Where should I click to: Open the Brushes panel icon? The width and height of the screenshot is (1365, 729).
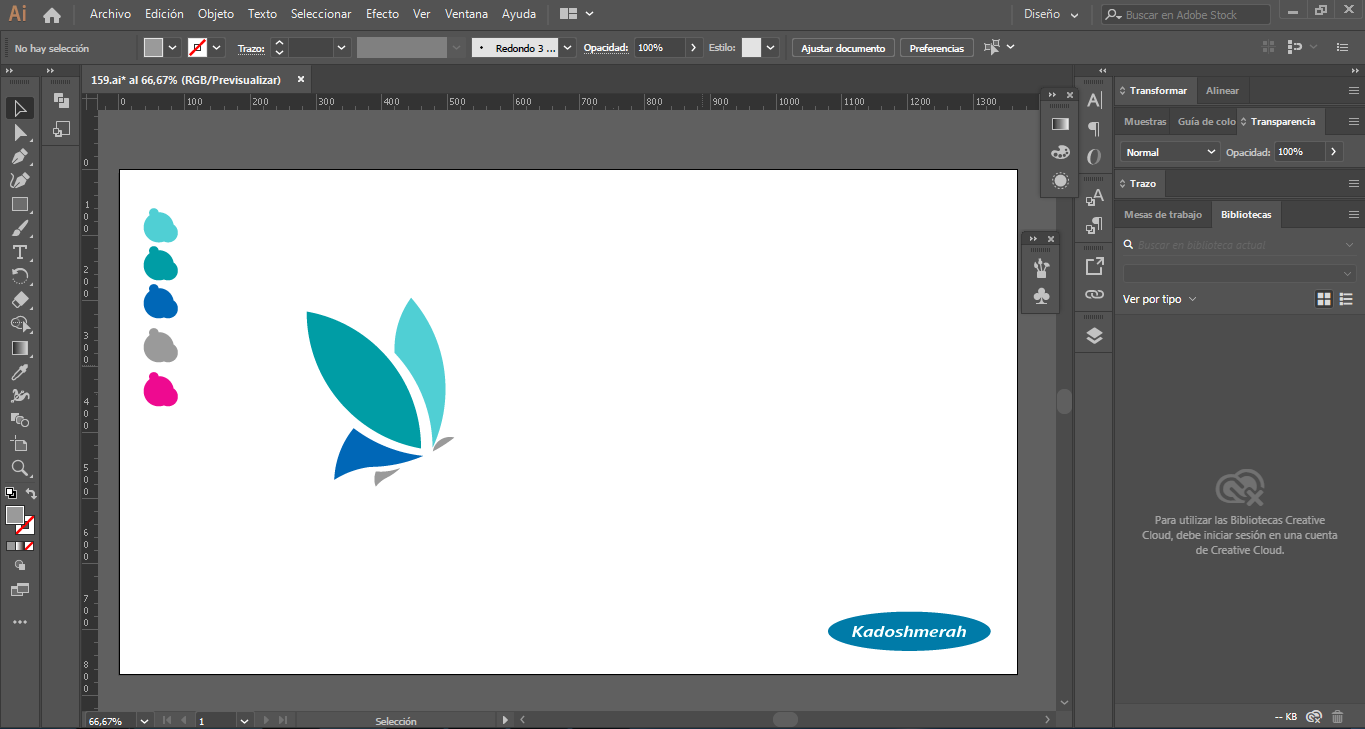(1041, 268)
